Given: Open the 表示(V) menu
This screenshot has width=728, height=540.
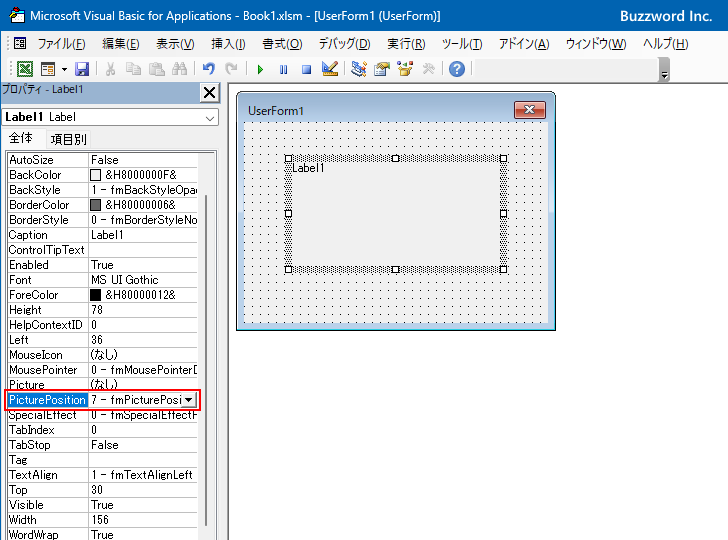Looking at the screenshot, I should 175,44.
